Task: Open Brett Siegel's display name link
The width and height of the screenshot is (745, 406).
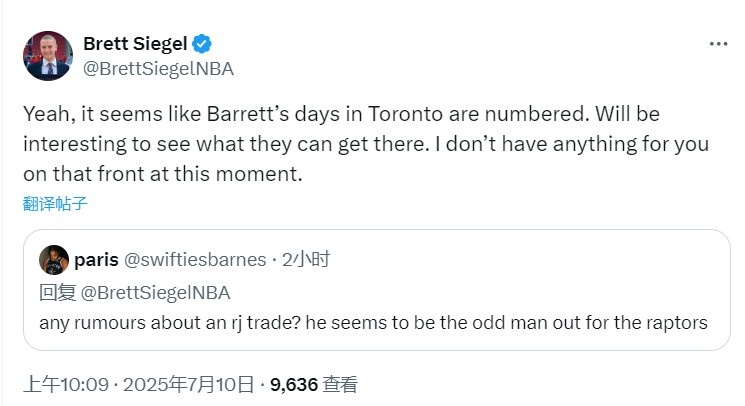Action: pos(136,44)
